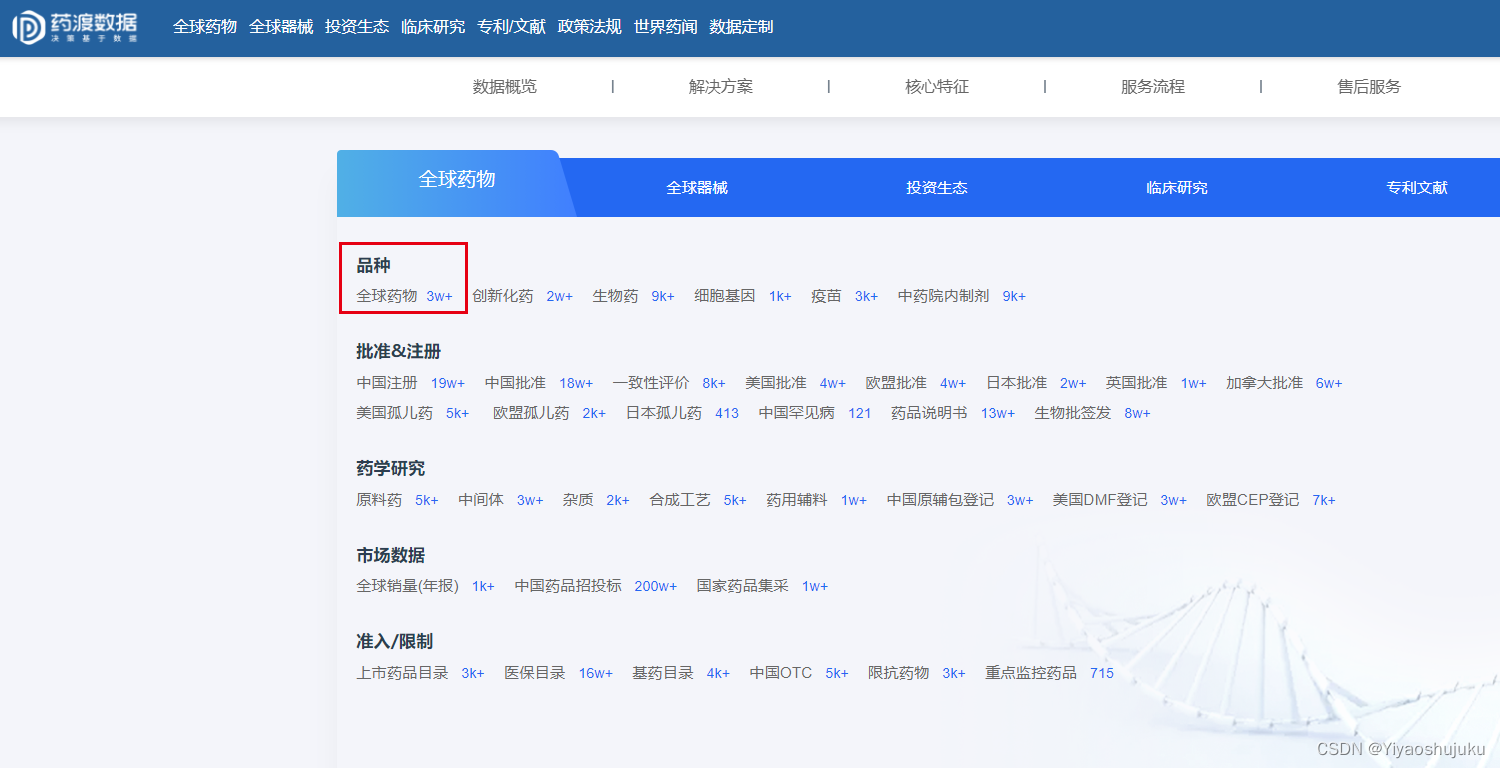The image size is (1500, 768).
Task: Open the 核心特征 section link
Action: [936, 87]
